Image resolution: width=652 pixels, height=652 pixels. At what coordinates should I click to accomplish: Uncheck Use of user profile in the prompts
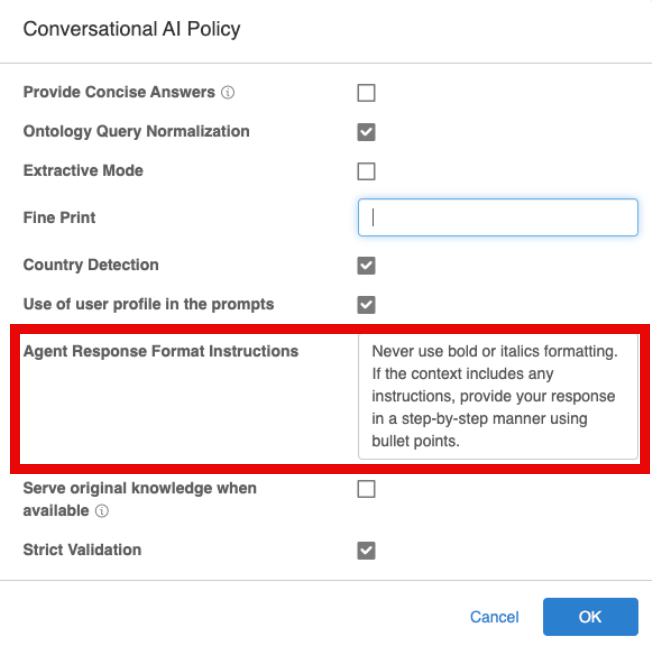pos(366,305)
